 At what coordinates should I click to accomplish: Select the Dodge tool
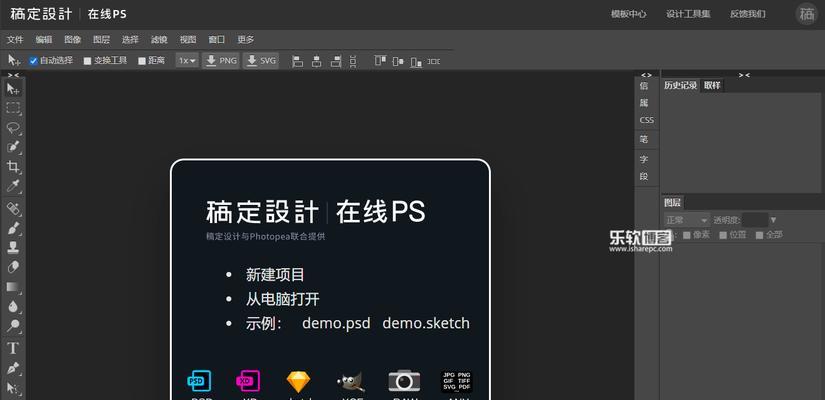(13, 326)
